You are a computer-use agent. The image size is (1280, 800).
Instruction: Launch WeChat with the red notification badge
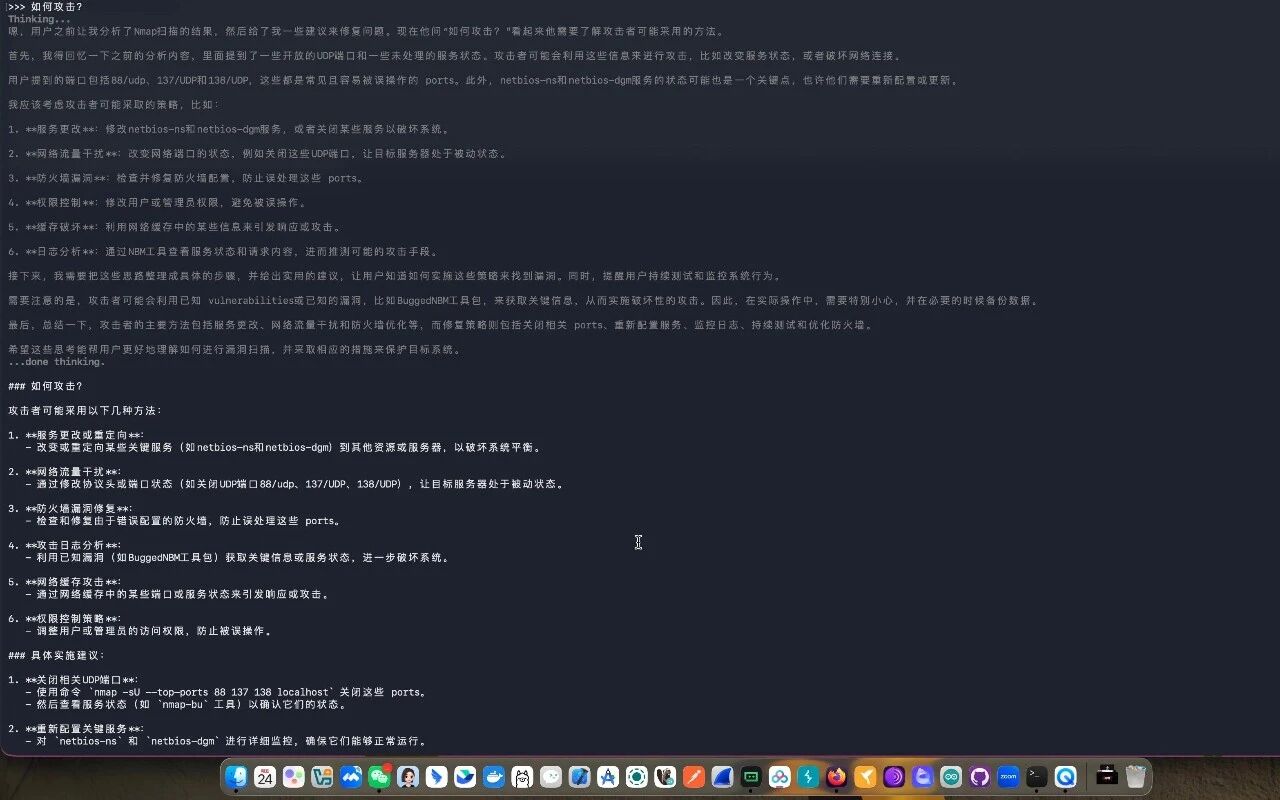[379, 777]
